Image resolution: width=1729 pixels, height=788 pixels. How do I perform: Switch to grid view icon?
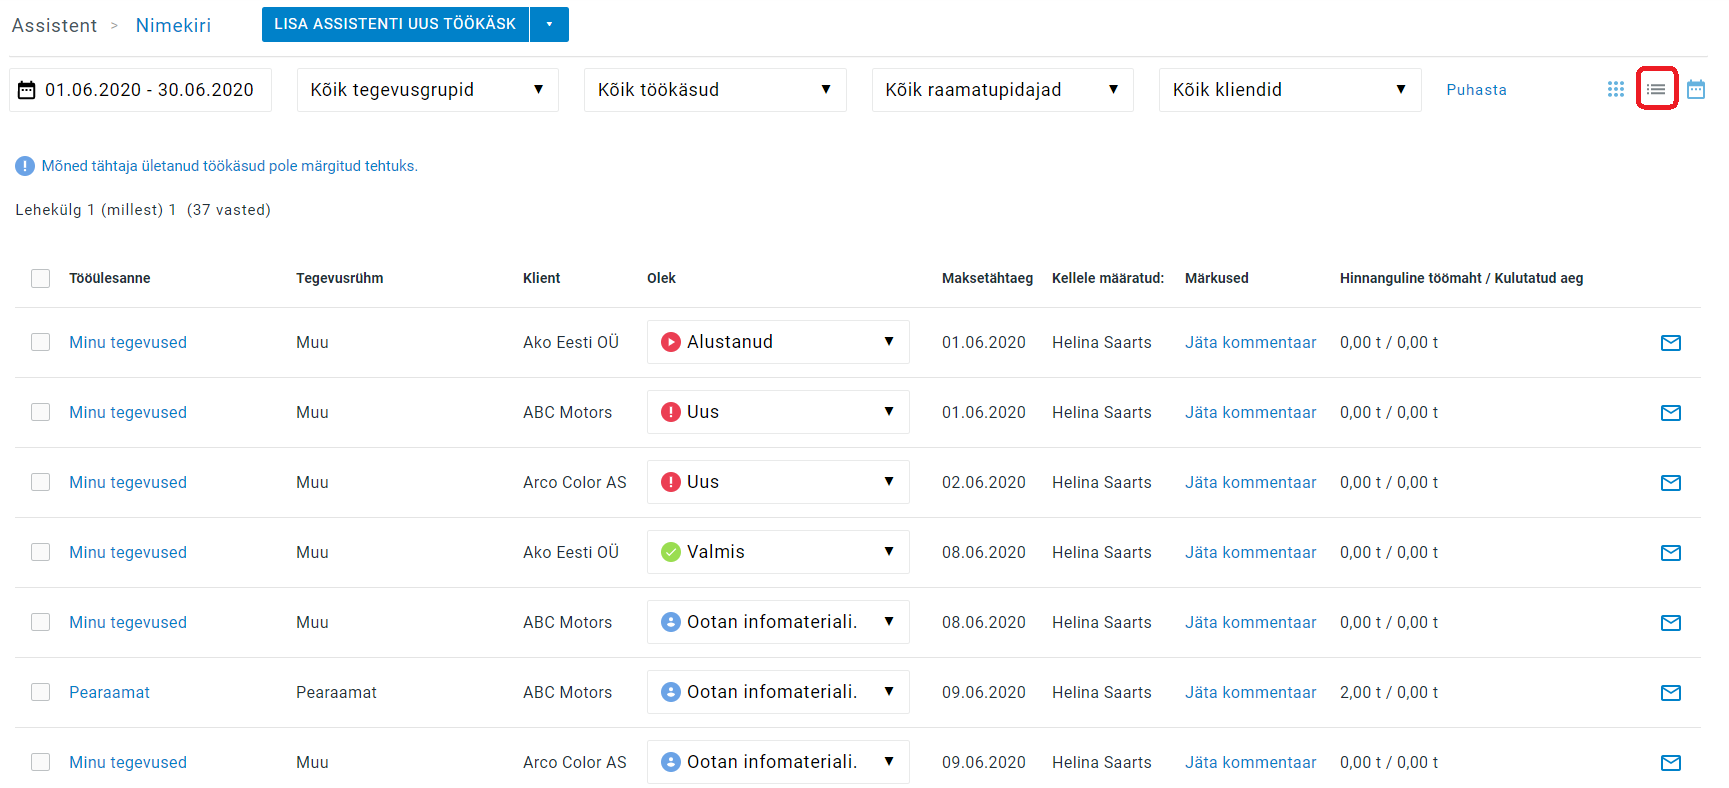click(x=1615, y=89)
